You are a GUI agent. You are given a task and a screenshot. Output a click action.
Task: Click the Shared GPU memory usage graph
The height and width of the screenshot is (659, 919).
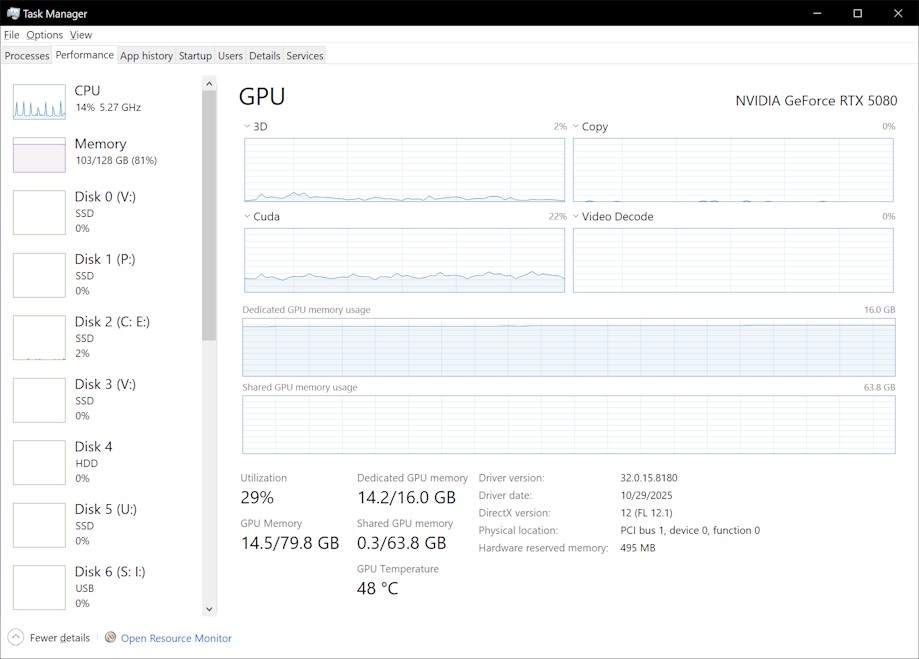click(x=569, y=424)
